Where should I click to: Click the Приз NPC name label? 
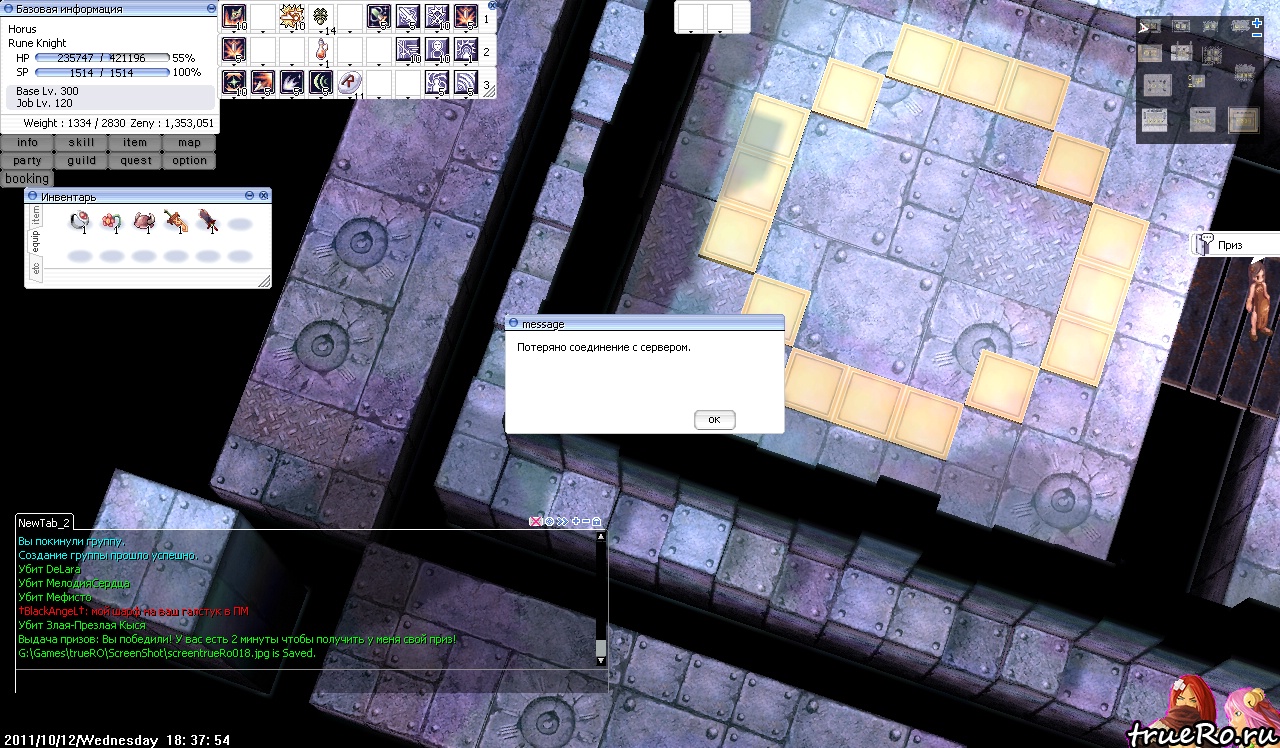1229,245
